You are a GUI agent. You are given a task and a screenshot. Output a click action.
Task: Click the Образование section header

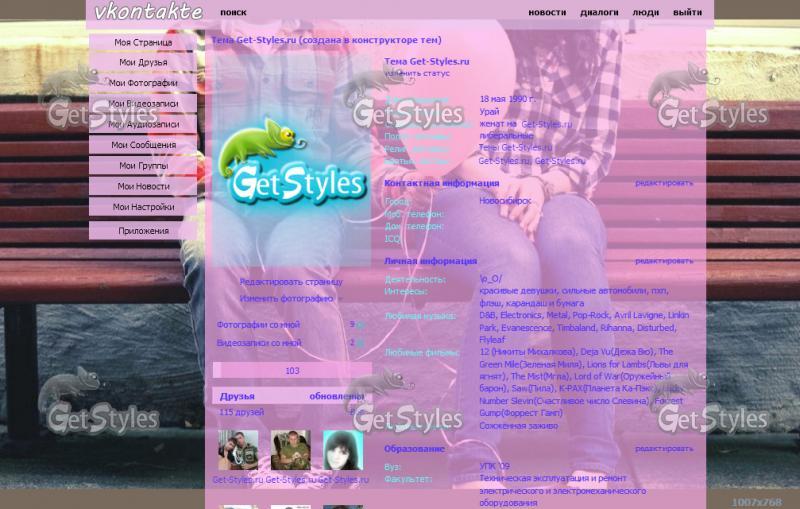click(414, 449)
